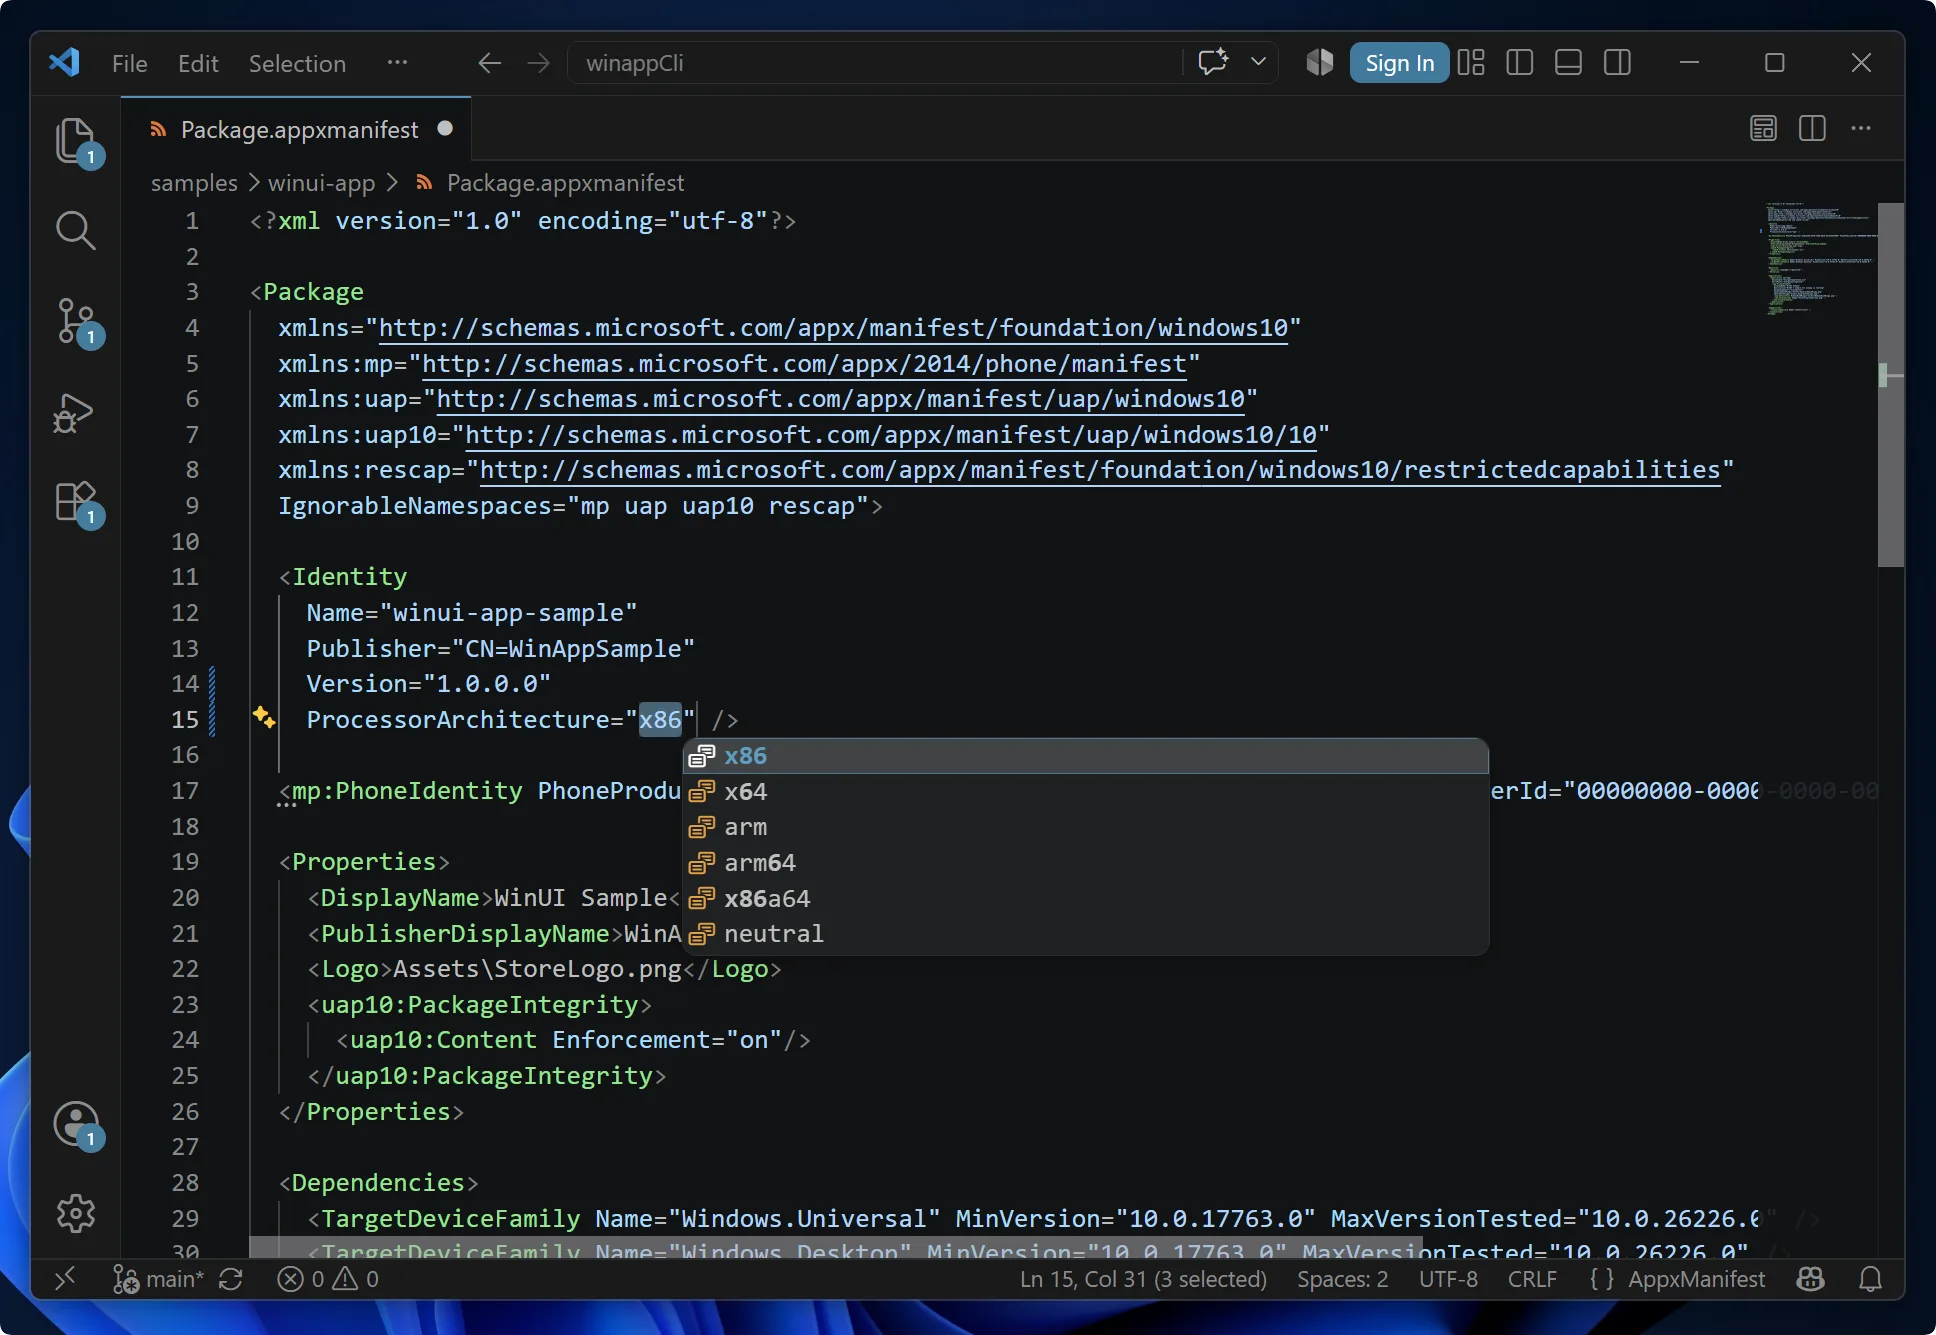1936x1335 pixels.
Task: Click the samples breadcrumb
Action: [x=194, y=183]
